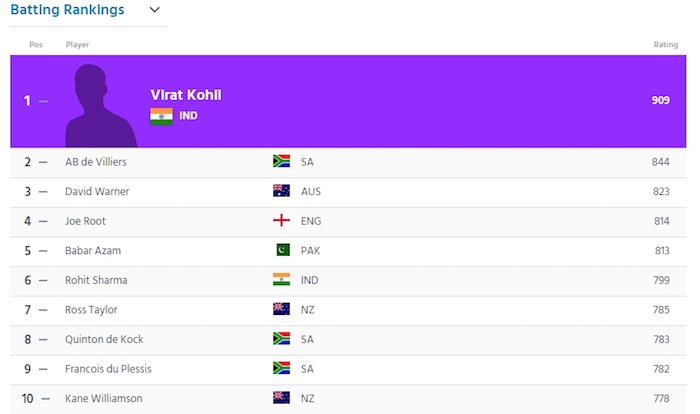Click New Zealand flag in Kane Williamson row
This screenshot has width=700, height=414.
(281, 398)
